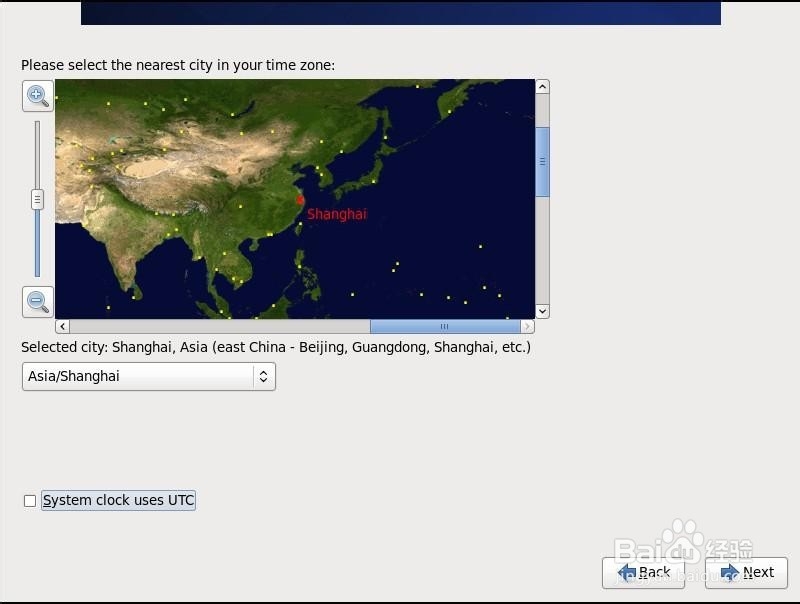Screen dimensions: 800x604
Task: Click the System clock uses UTC label text
Action: click(x=117, y=500)
